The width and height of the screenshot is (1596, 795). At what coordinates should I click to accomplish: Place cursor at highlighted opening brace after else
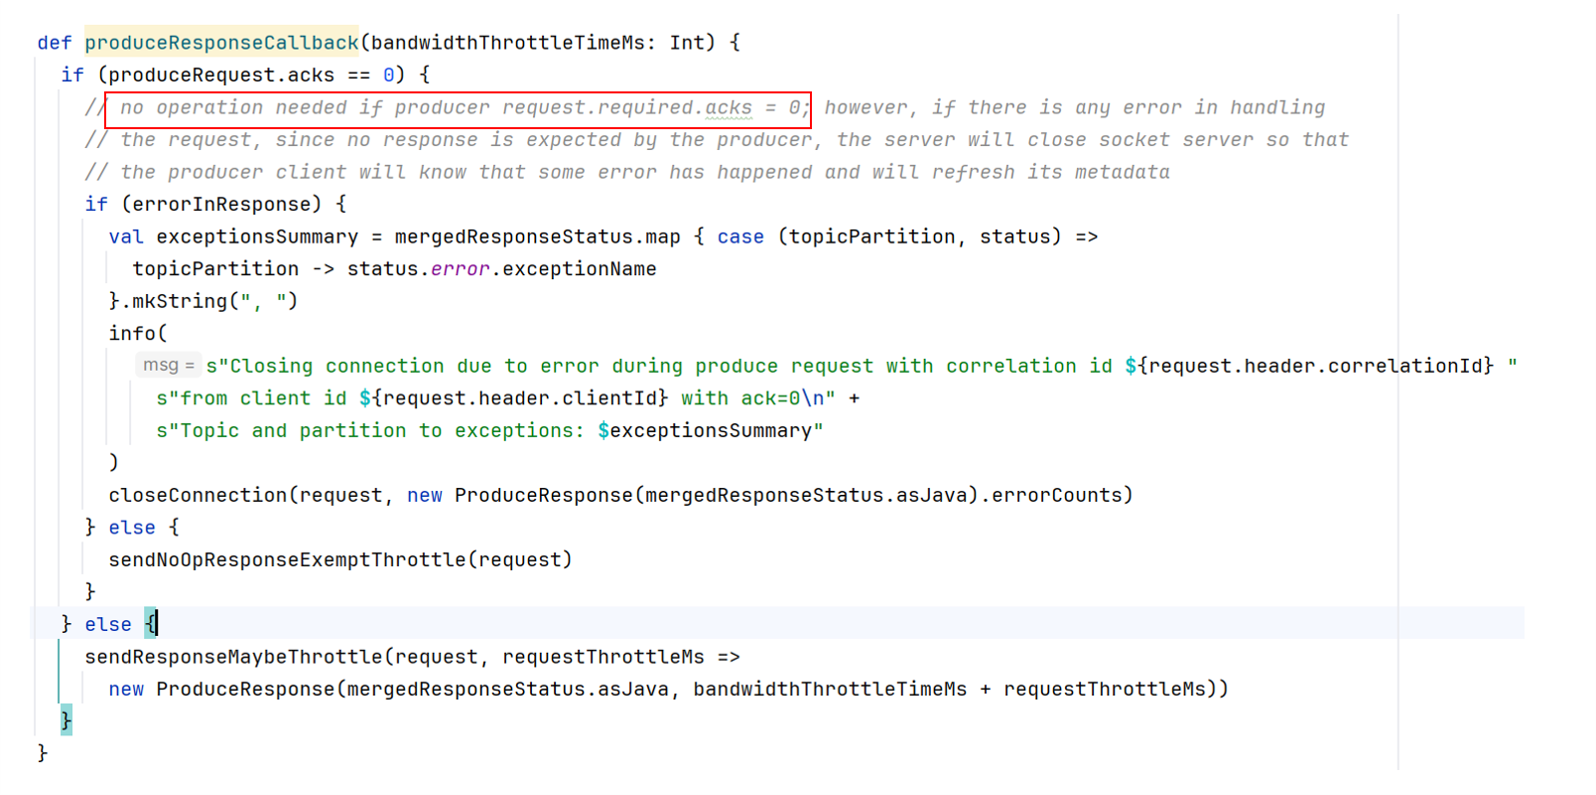(x=151, y=624)
